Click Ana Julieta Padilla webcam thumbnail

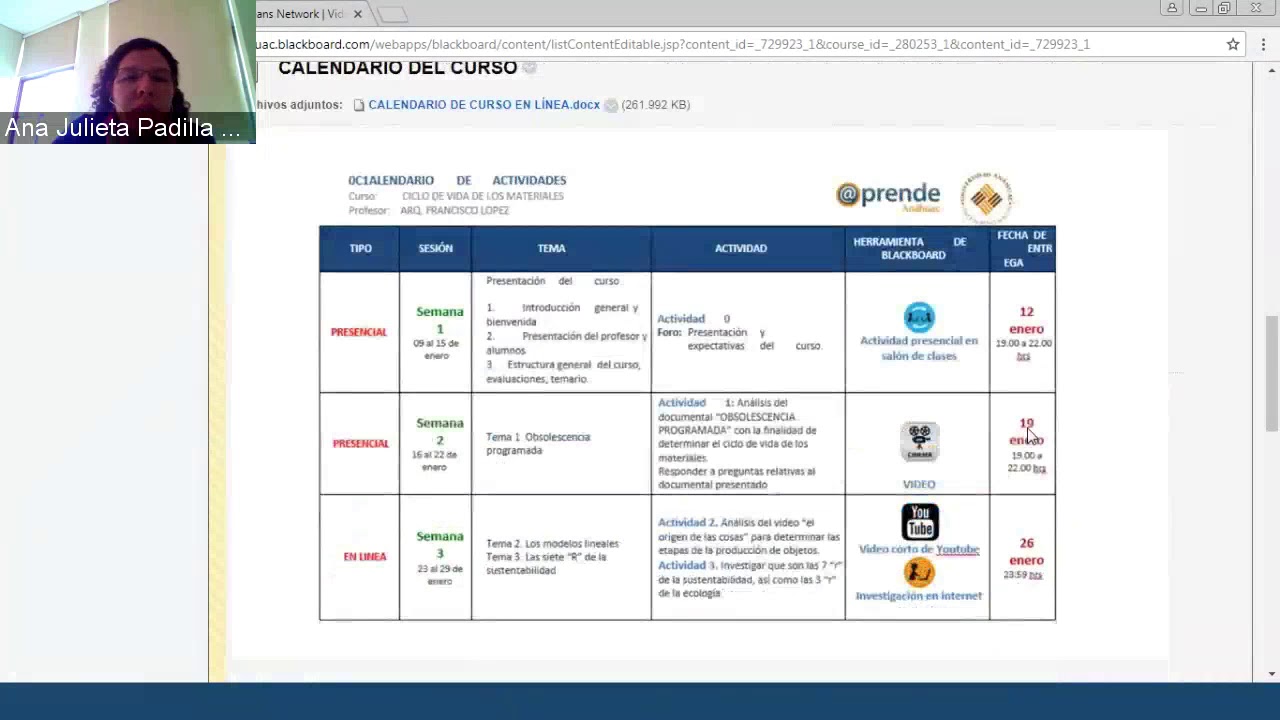(x=128, y=71)
